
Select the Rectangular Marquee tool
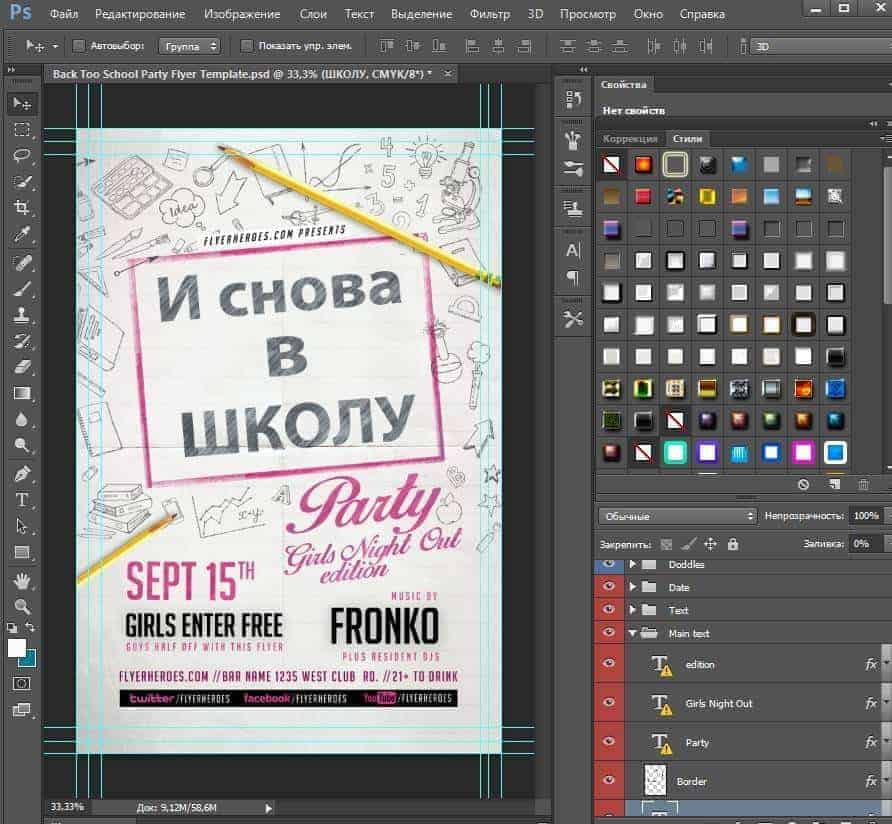point(22,129)
